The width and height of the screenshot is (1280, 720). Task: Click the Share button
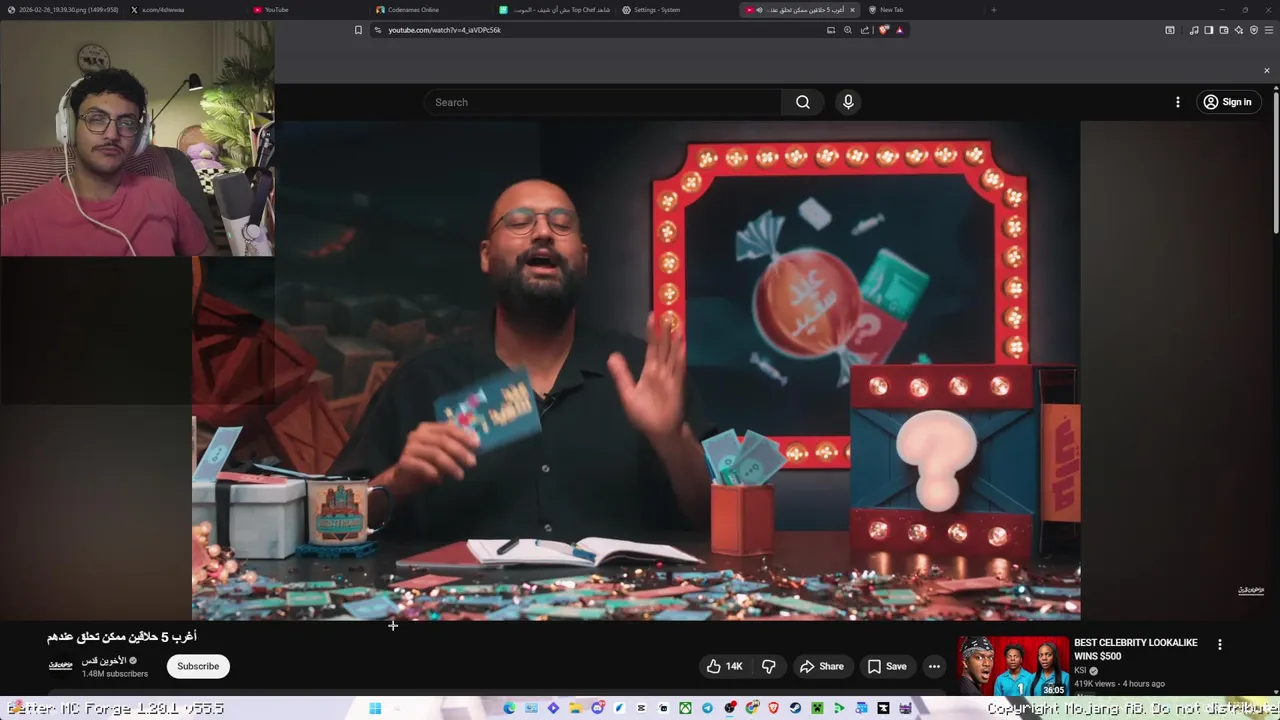click(x=822, y=666)
